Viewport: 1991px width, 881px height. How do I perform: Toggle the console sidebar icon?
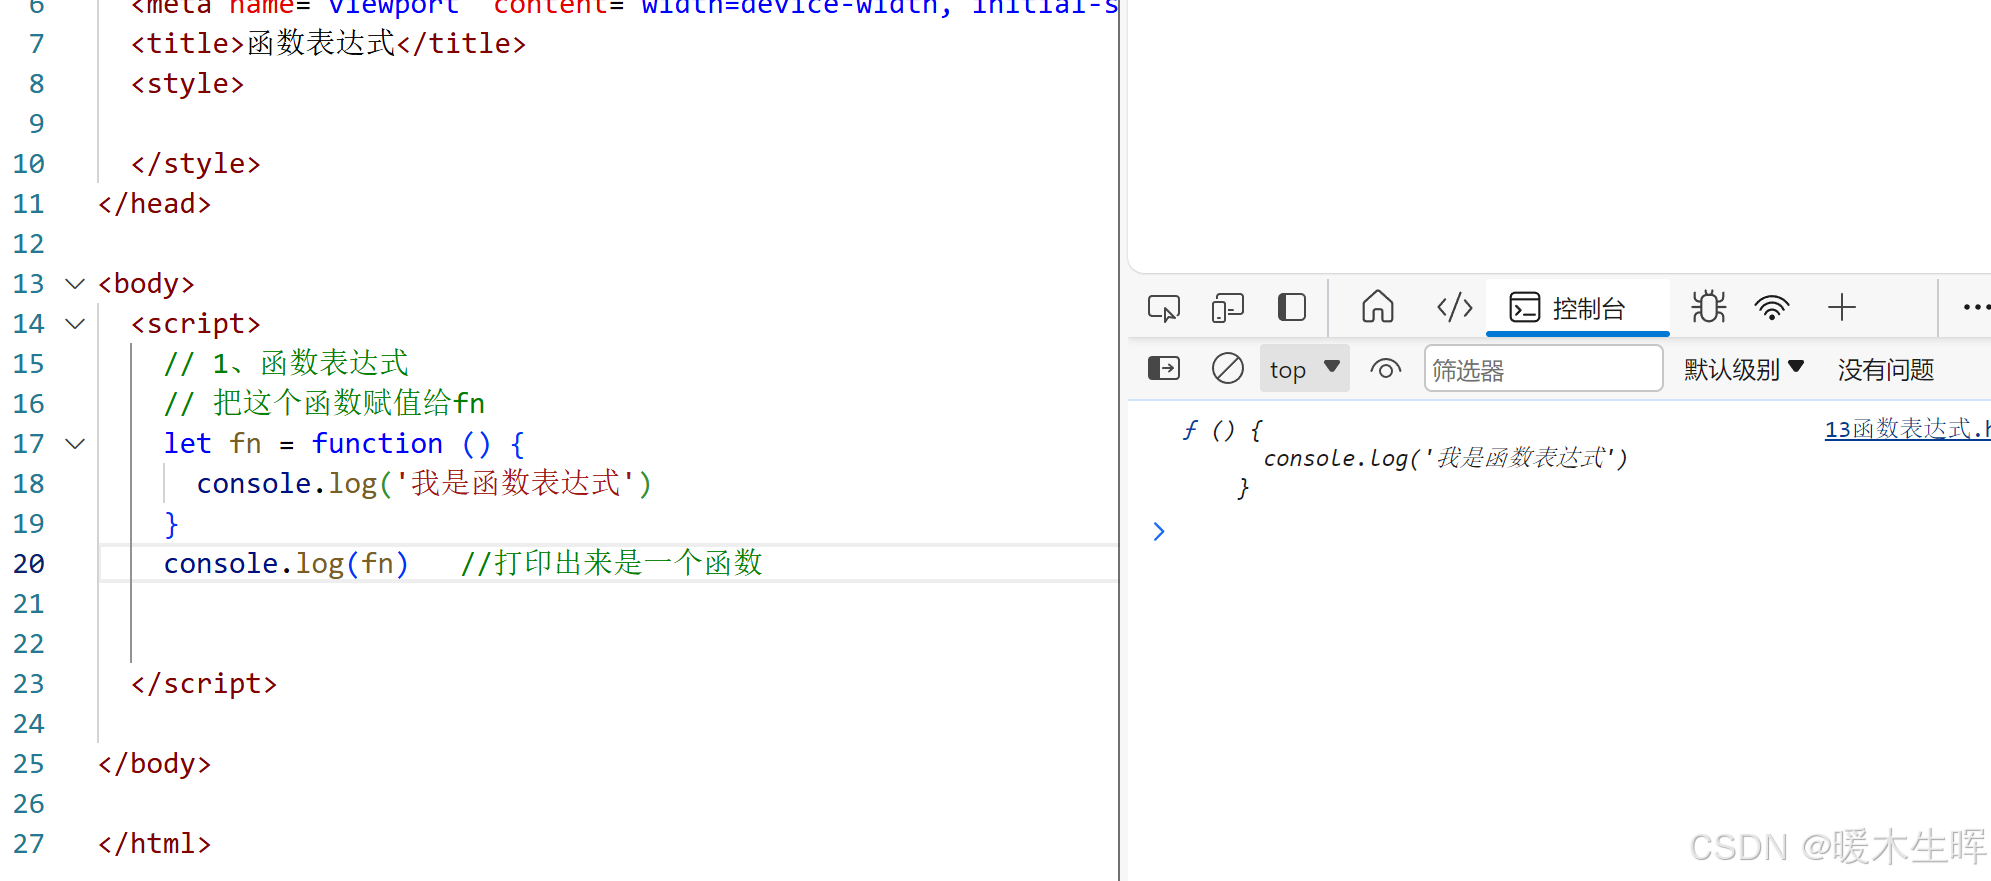[1164, 369]
